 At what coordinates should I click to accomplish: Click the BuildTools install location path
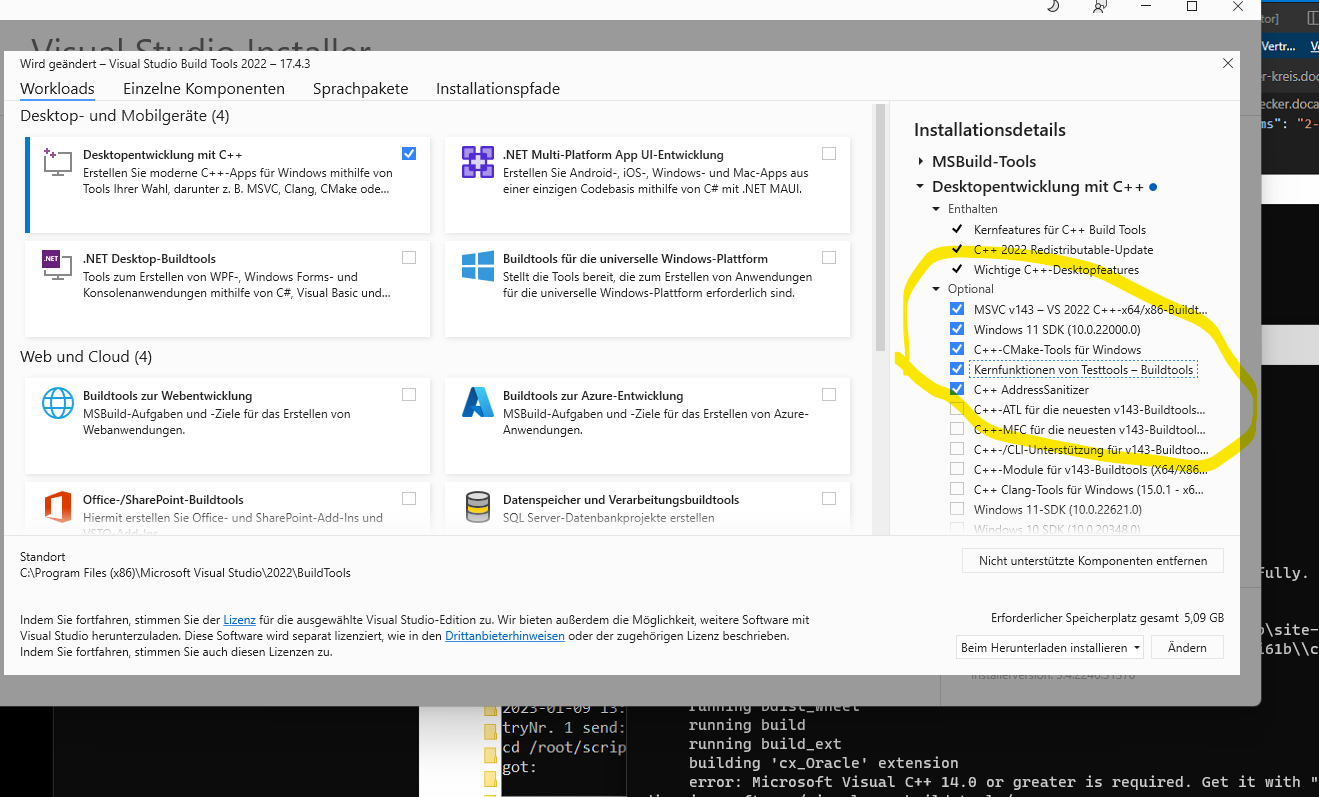[x=185, y=573]
